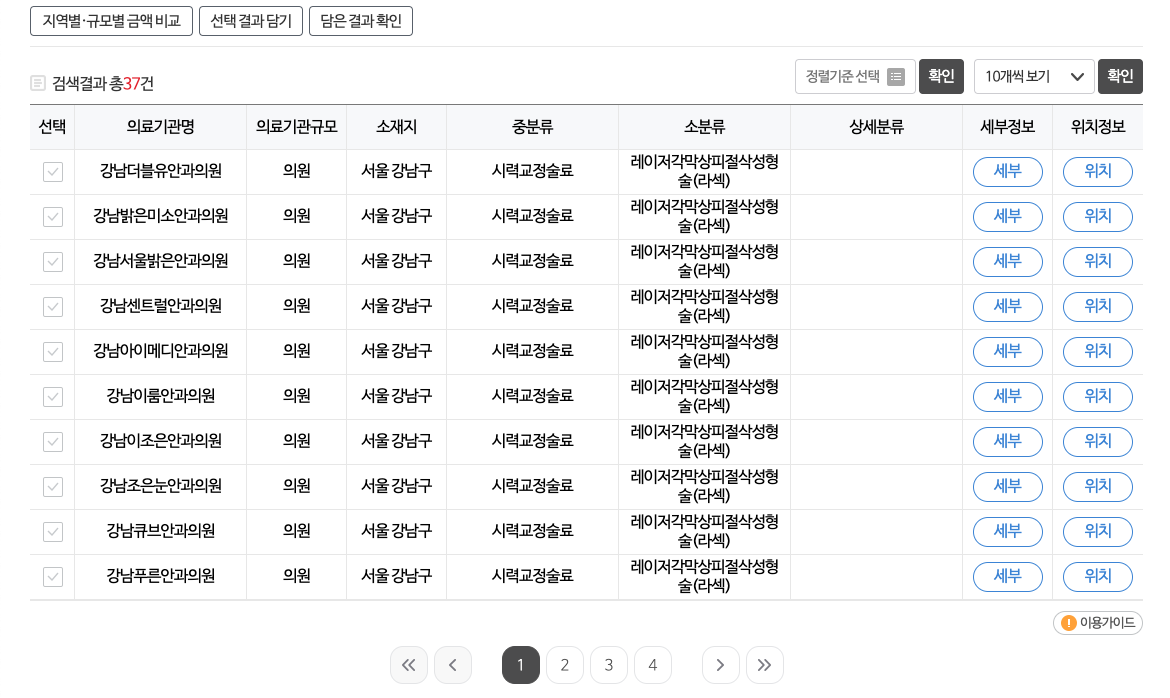
Task: Click the first-page double-left arrow icon
Action: click(409, 664)
